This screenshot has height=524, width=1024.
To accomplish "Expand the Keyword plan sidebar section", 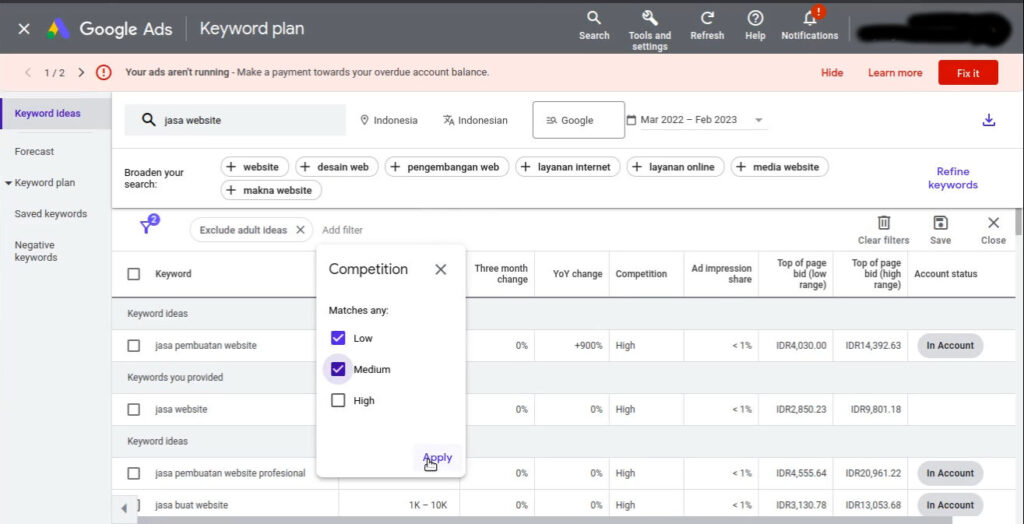I will point(40,183).
